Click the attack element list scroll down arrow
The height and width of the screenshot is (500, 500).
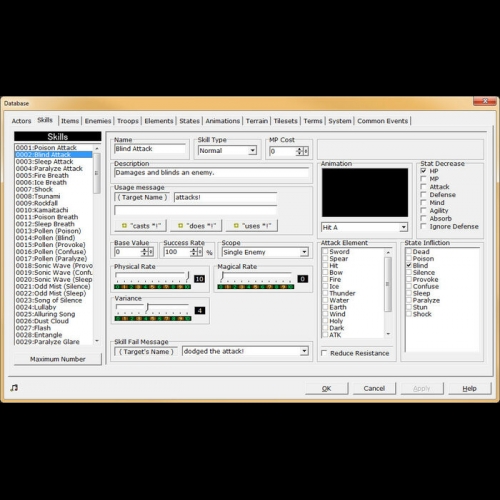click(388, 334)
